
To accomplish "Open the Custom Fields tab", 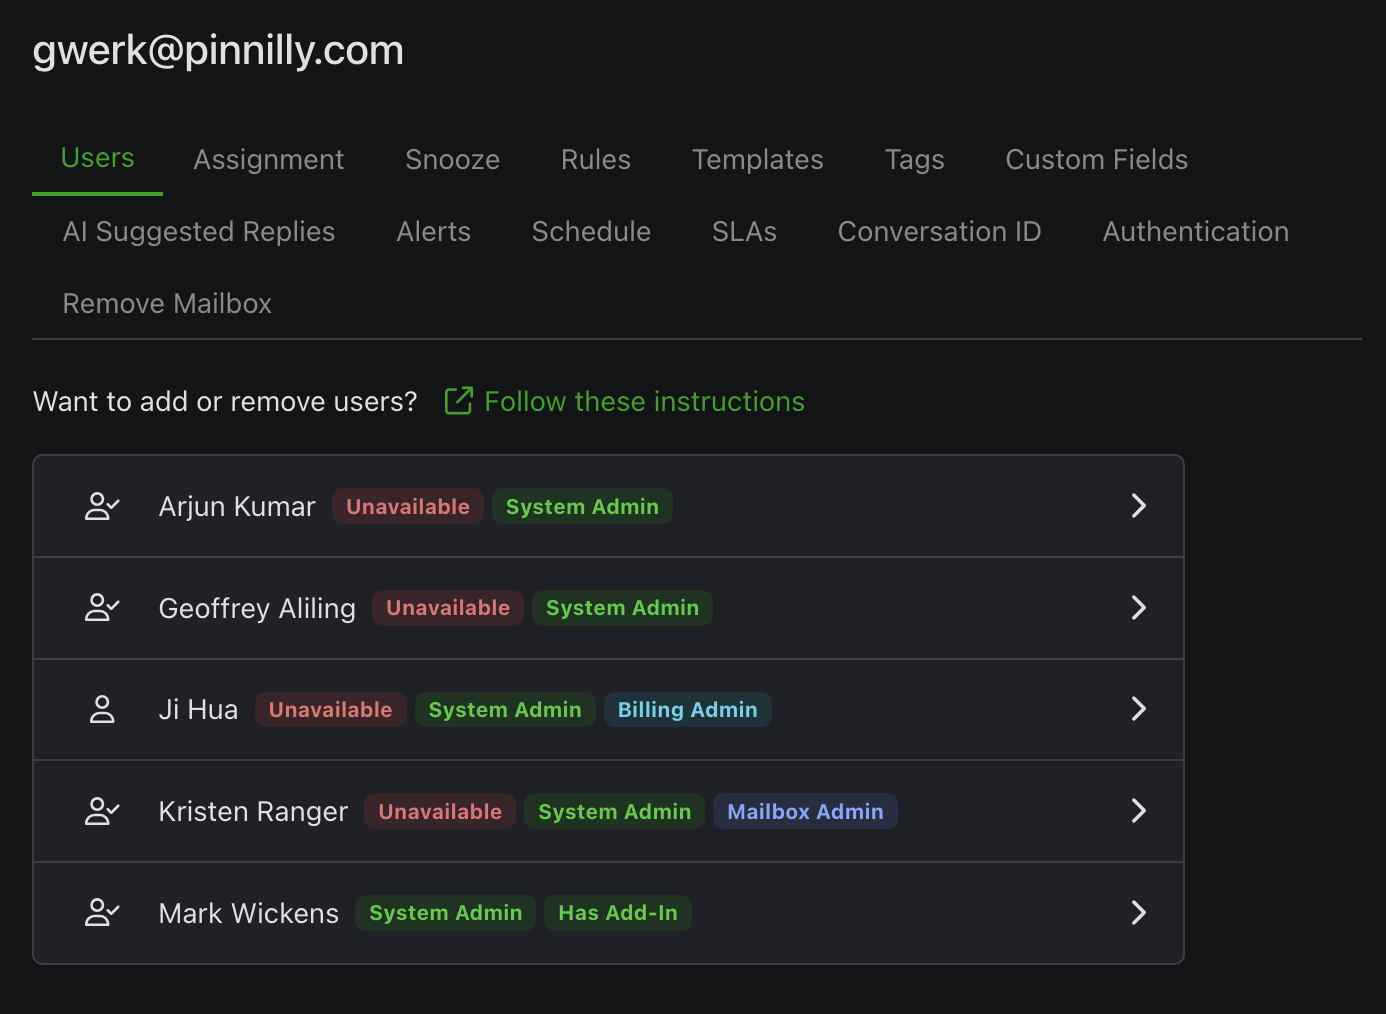I will click(1097, 160).
